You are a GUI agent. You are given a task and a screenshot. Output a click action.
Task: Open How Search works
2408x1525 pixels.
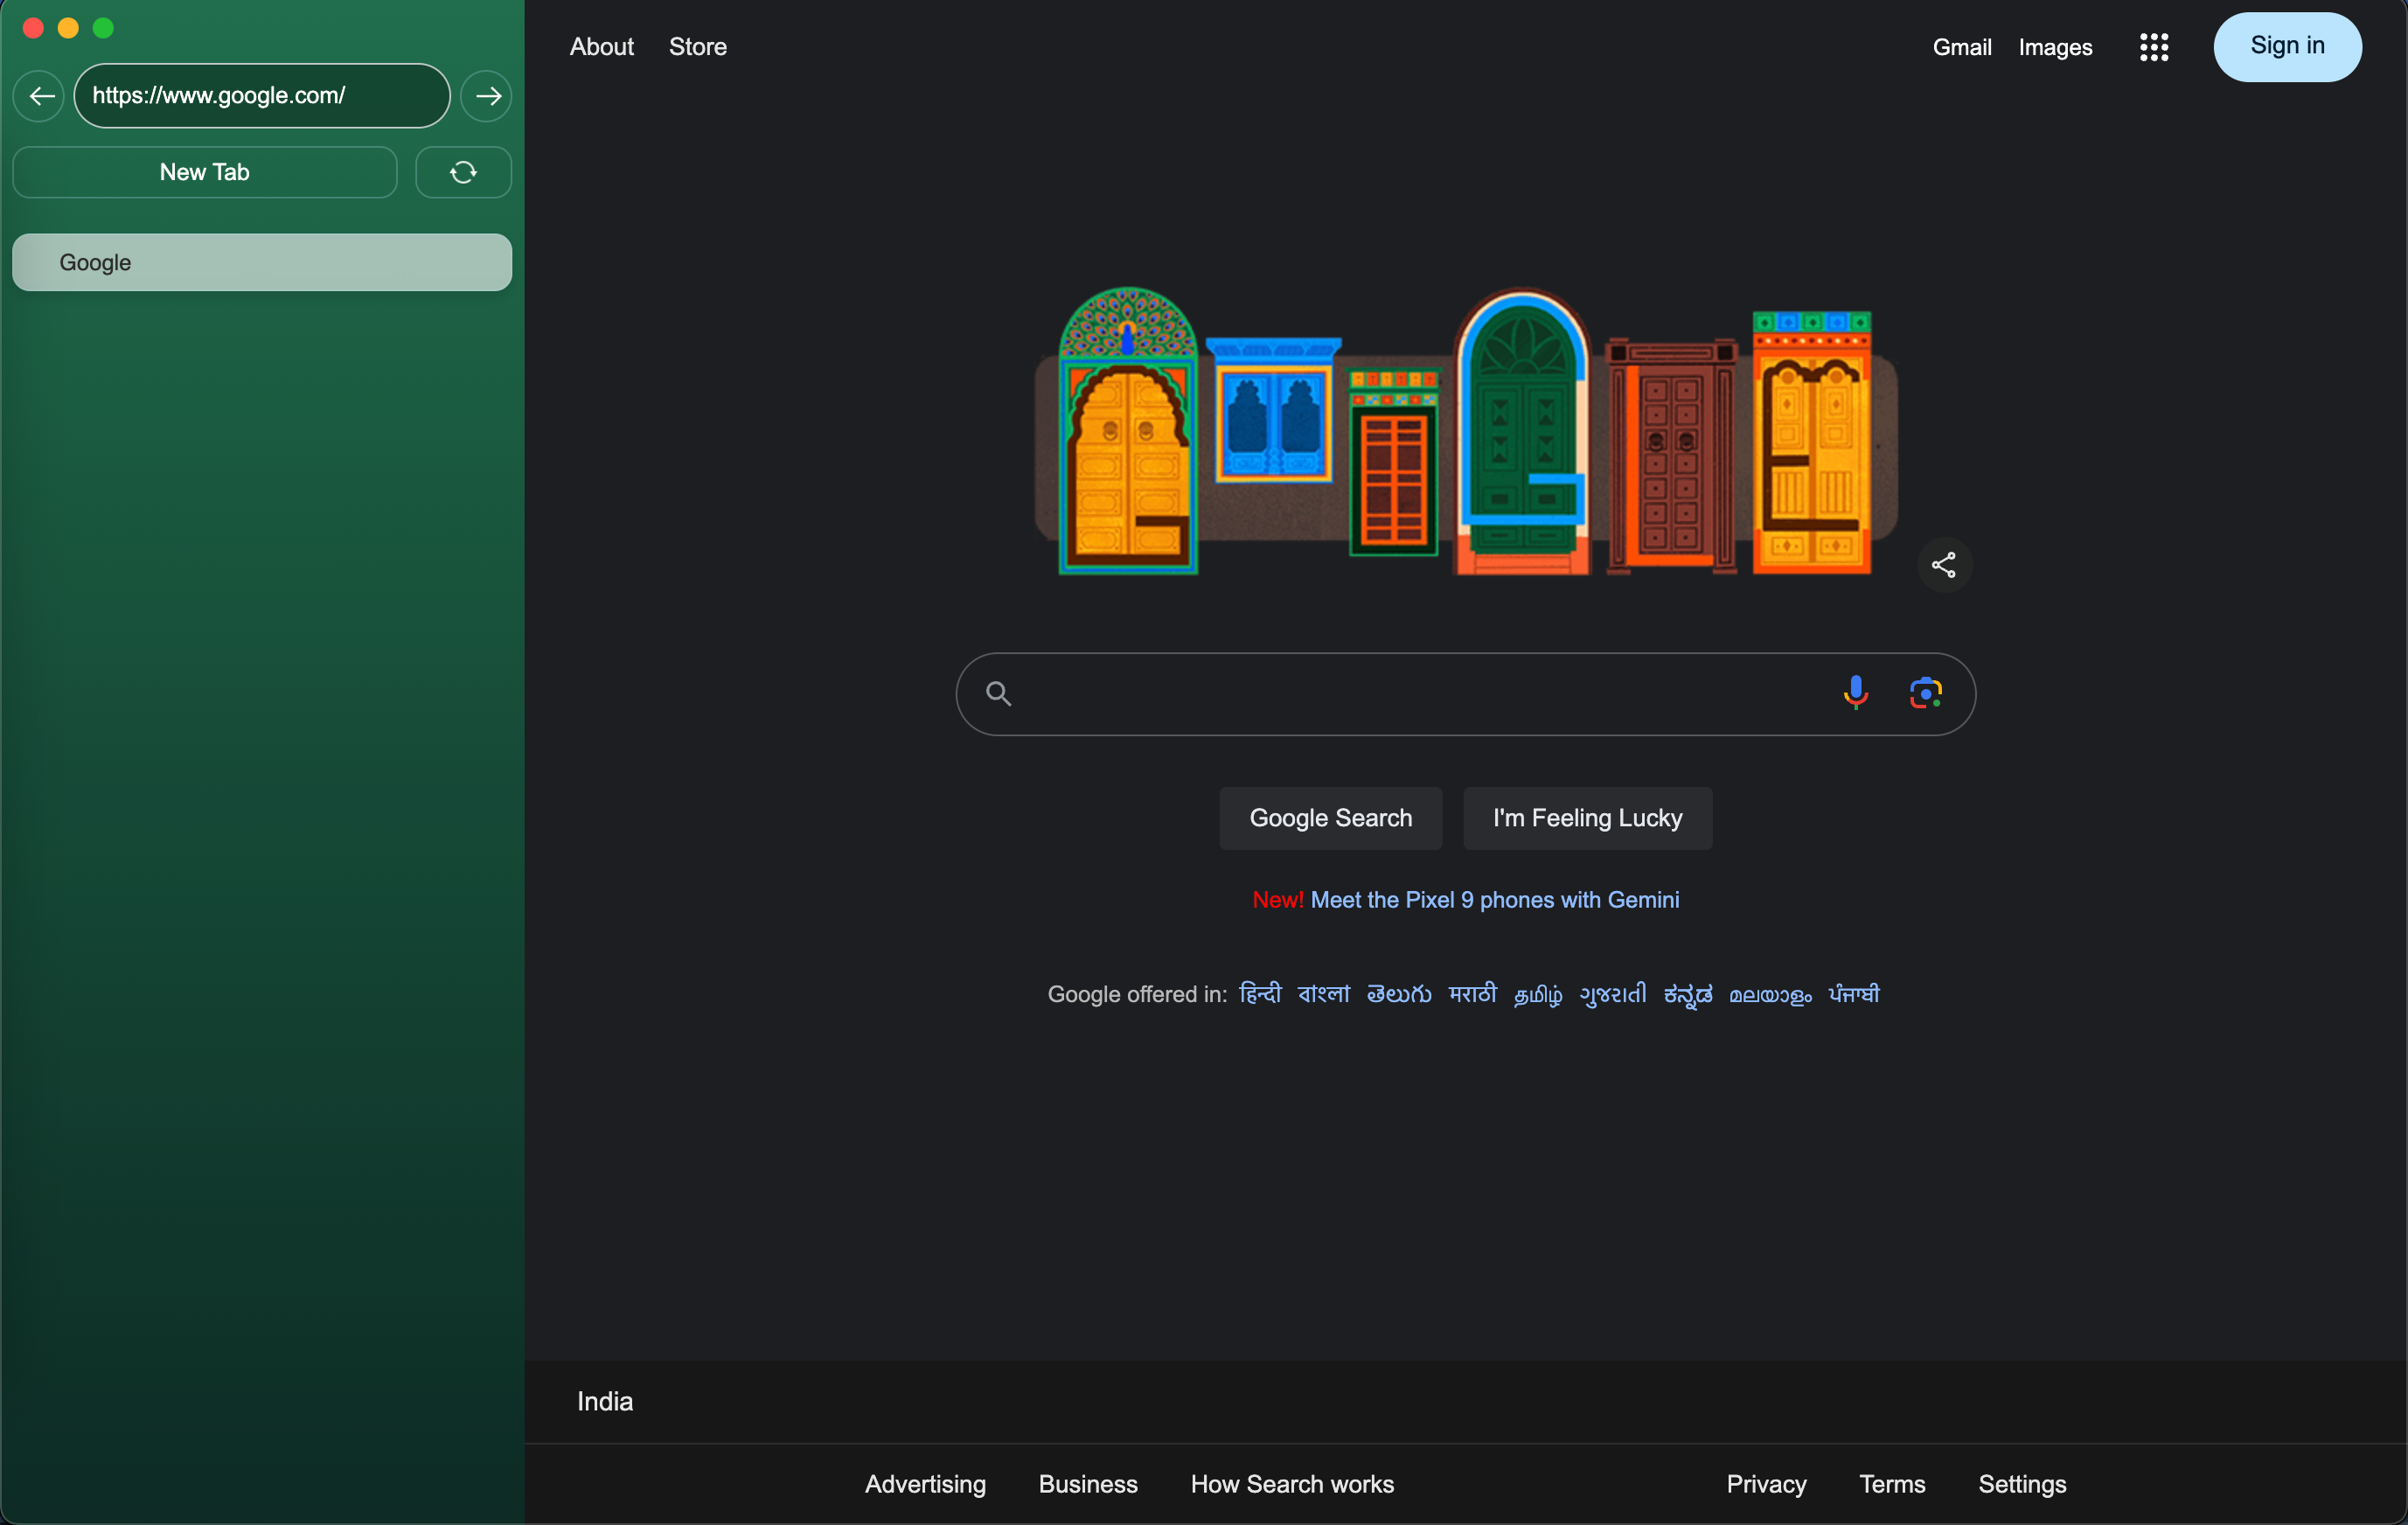tap(1292, 1484)
